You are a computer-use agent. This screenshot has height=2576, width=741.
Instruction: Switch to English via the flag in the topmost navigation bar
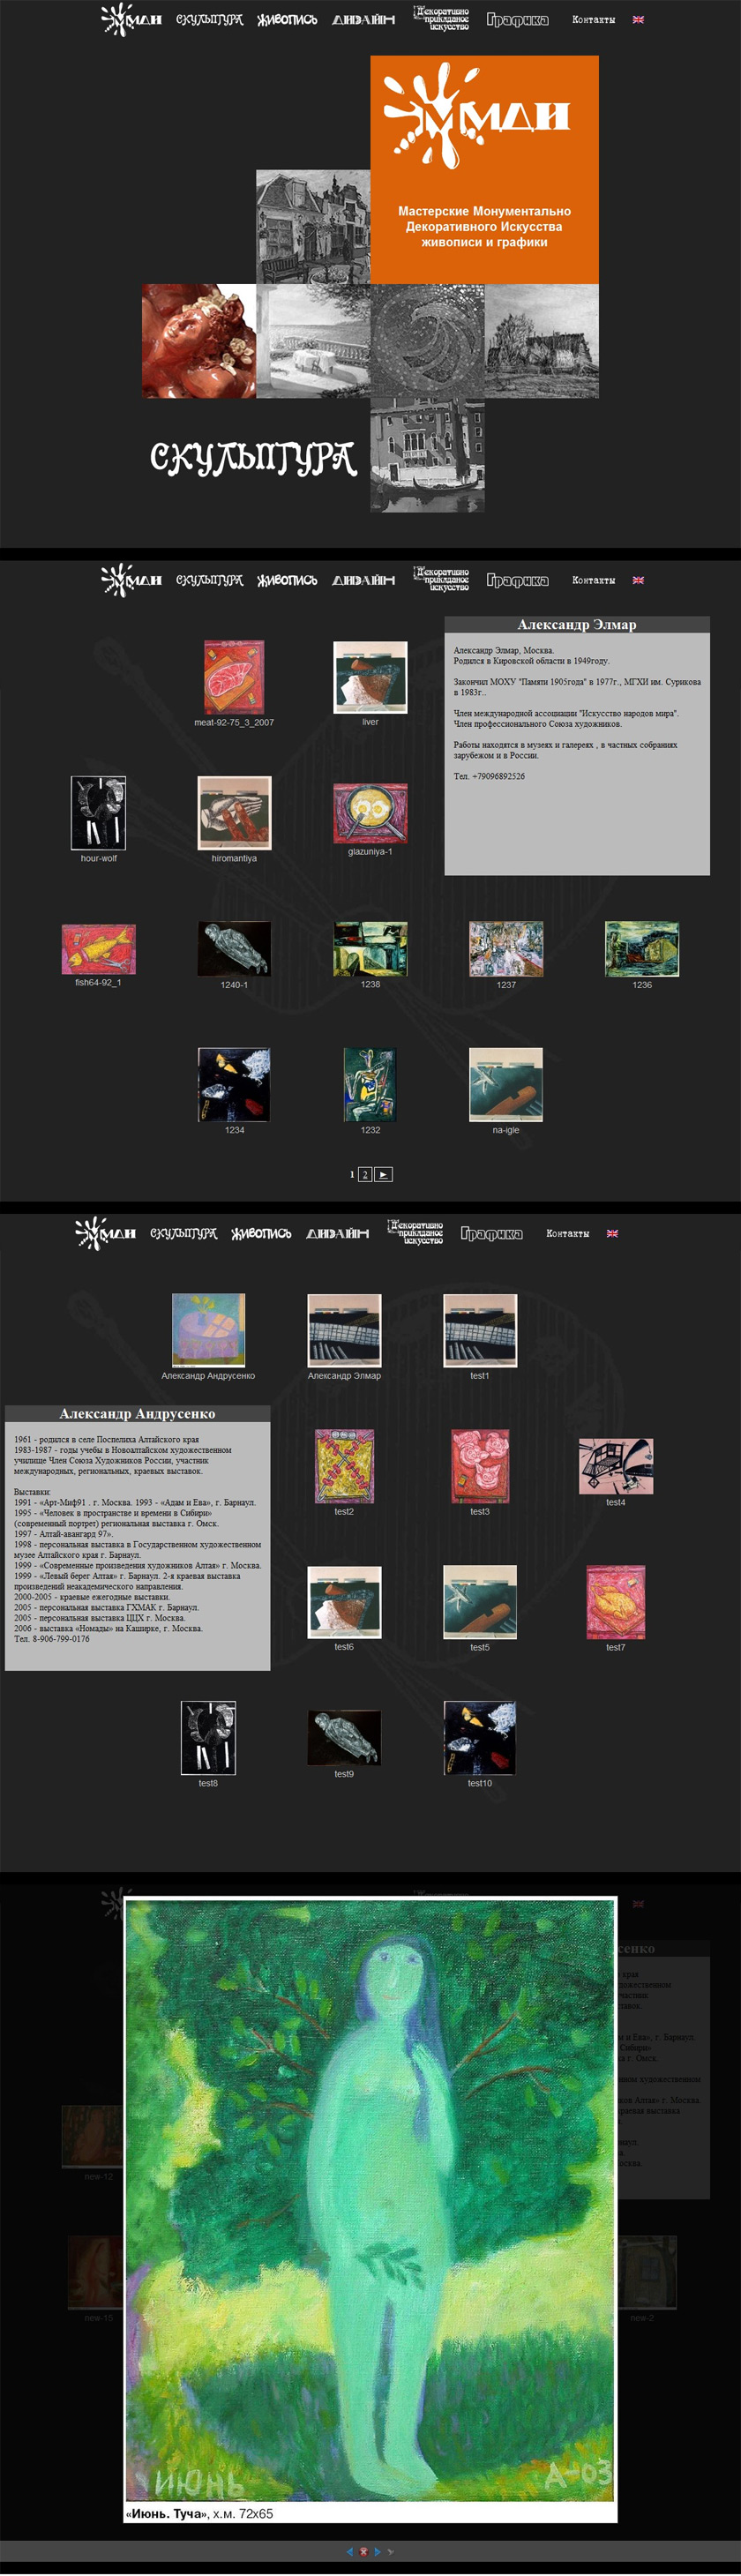(x=638, y=20)
